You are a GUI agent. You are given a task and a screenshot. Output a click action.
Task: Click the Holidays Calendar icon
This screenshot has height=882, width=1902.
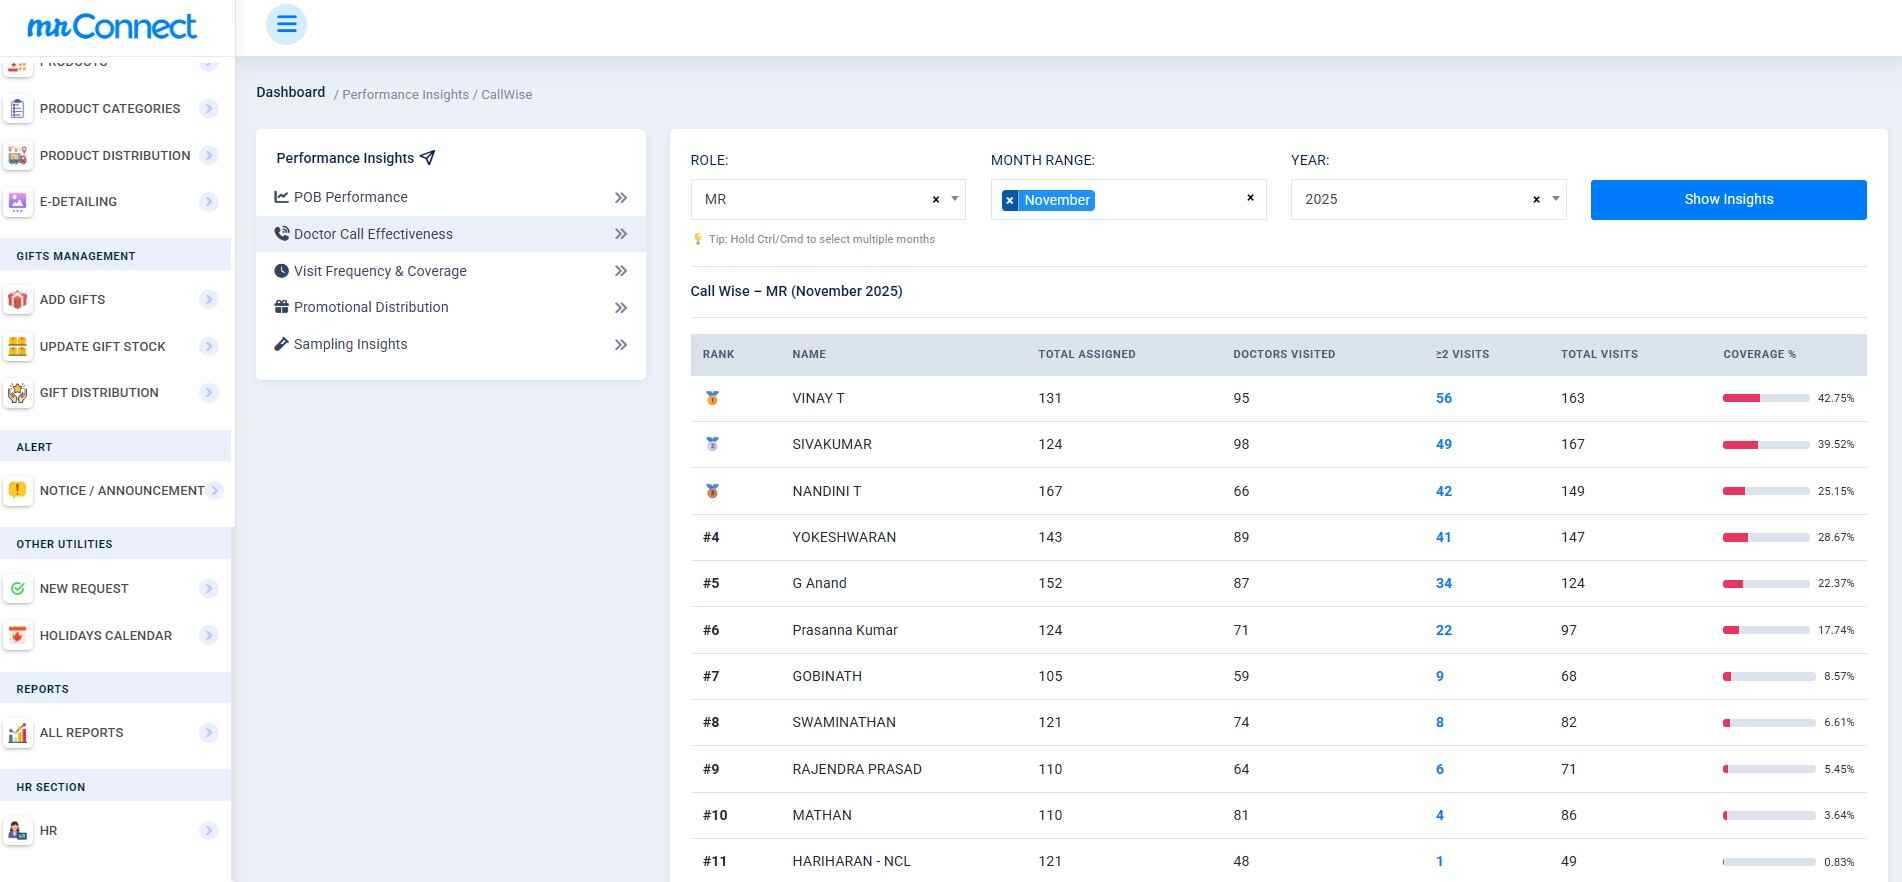tap(17, 636)
